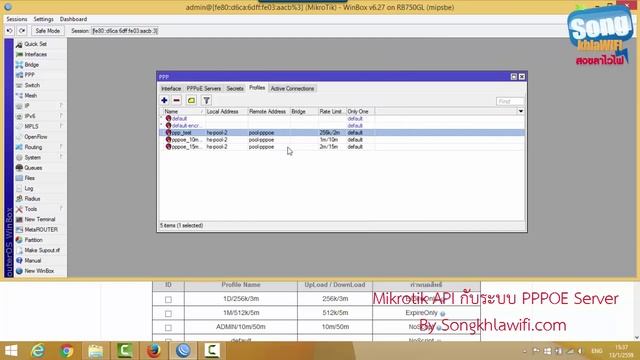Image resolution: width=640 pixels, height=360 pixels.
Task: Click the Session address field
Action: coord(124,31)
